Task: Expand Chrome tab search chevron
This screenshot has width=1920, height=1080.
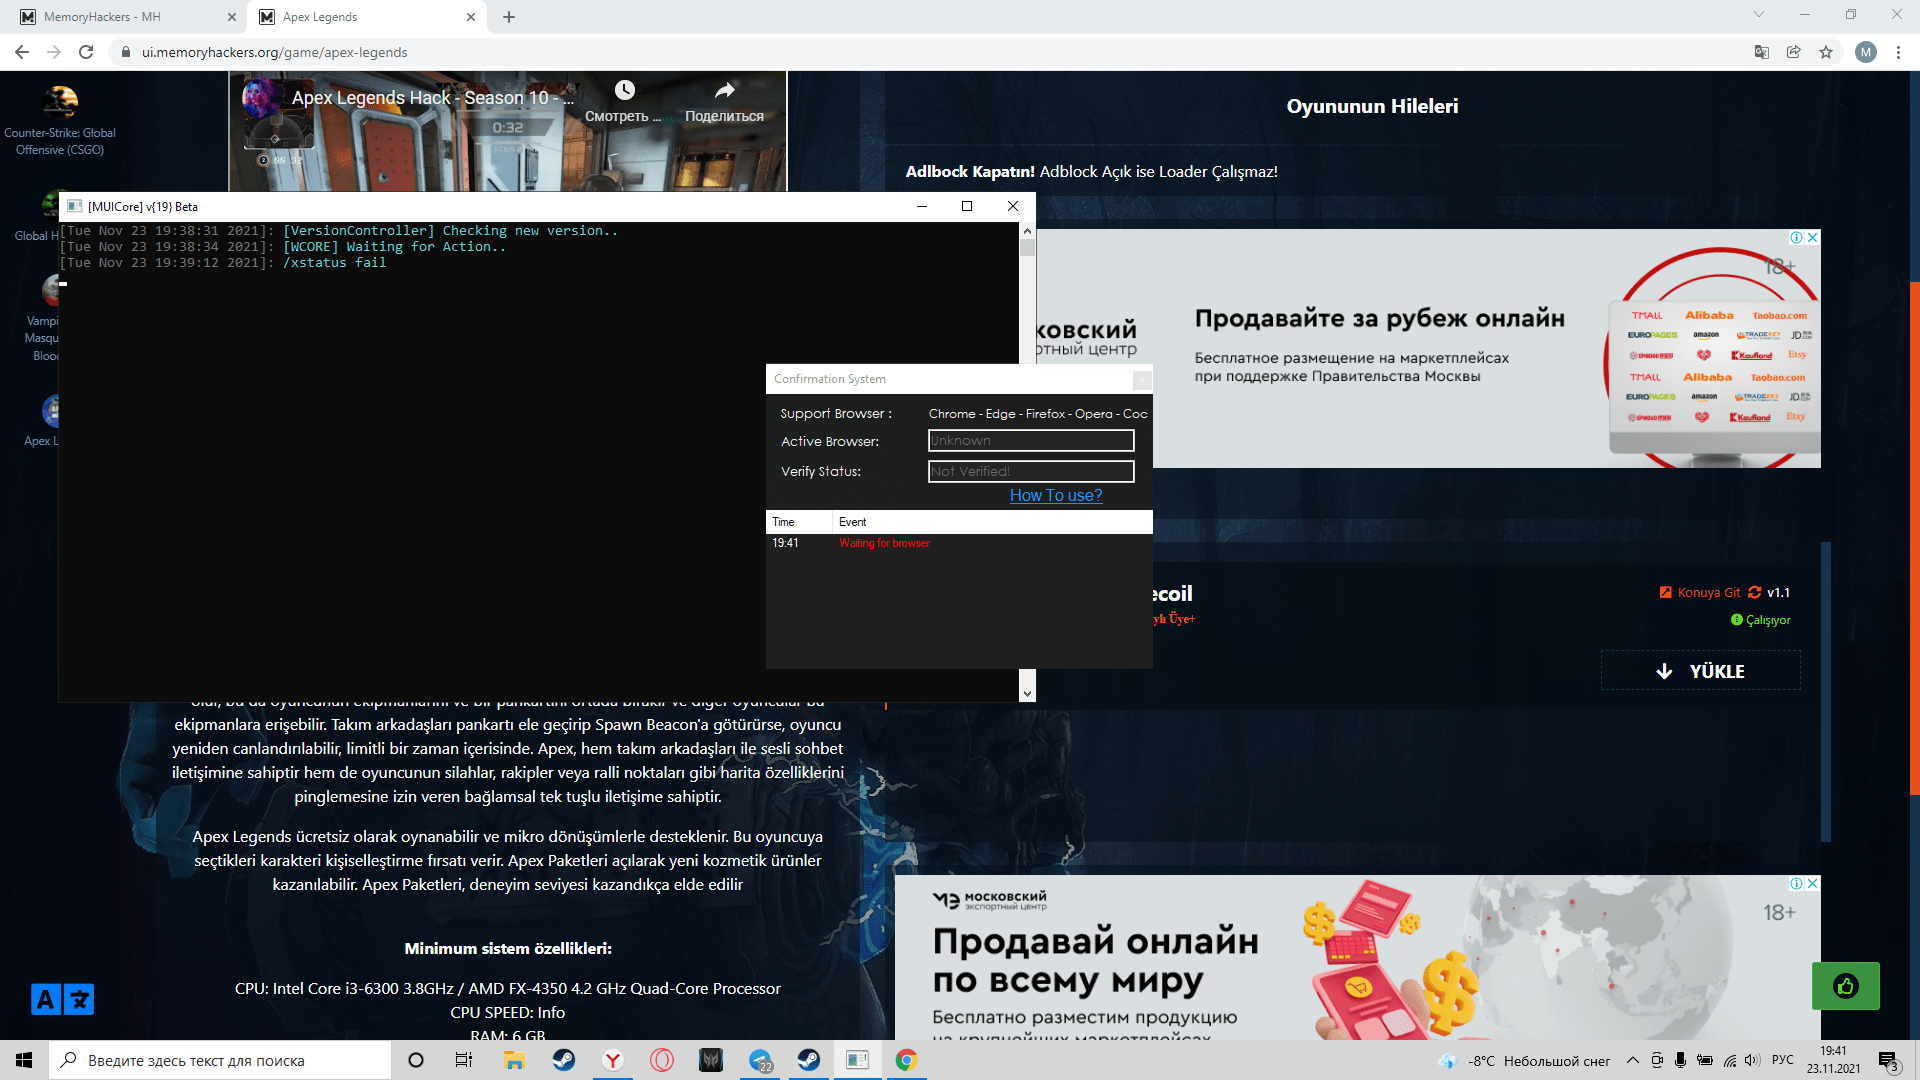Action: click(x=1759, y=14)
